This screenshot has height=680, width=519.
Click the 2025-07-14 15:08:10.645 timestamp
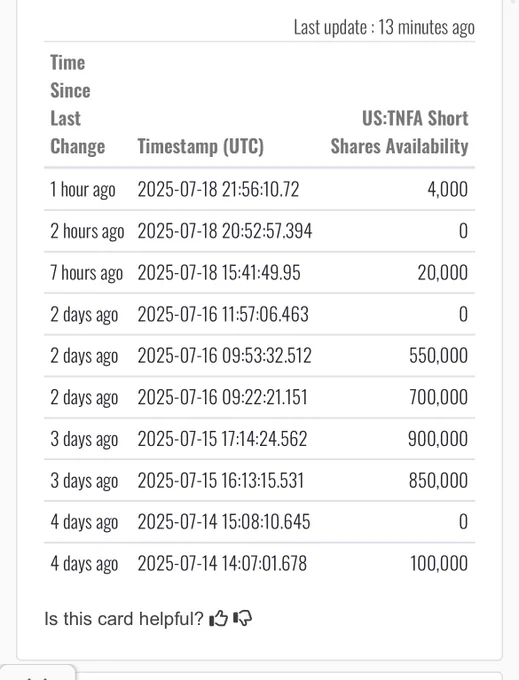coord(224,522)
